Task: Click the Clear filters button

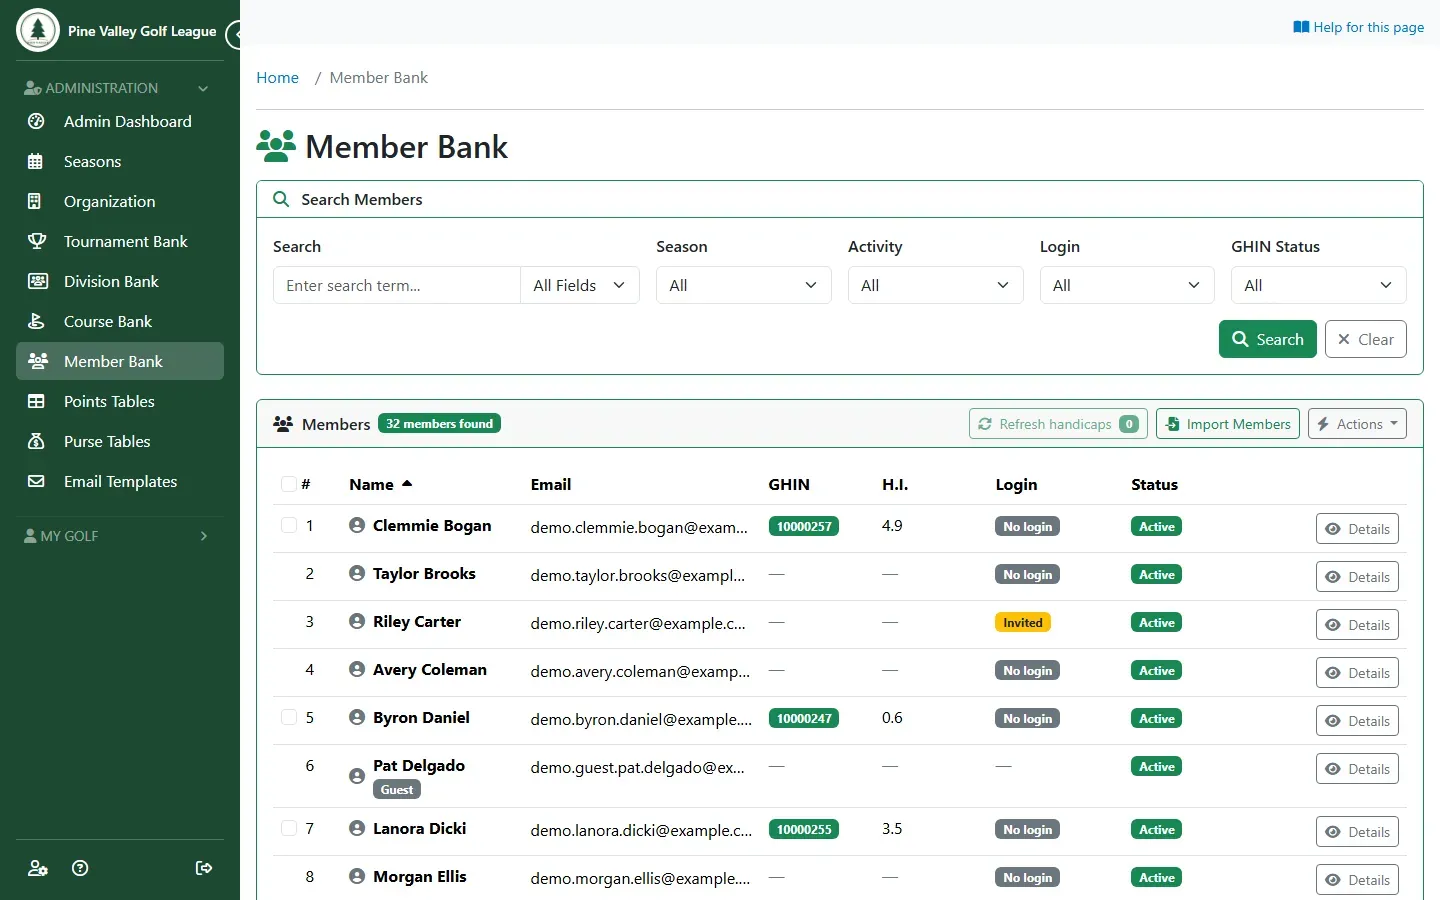Action: click(x=1366, y=339)
